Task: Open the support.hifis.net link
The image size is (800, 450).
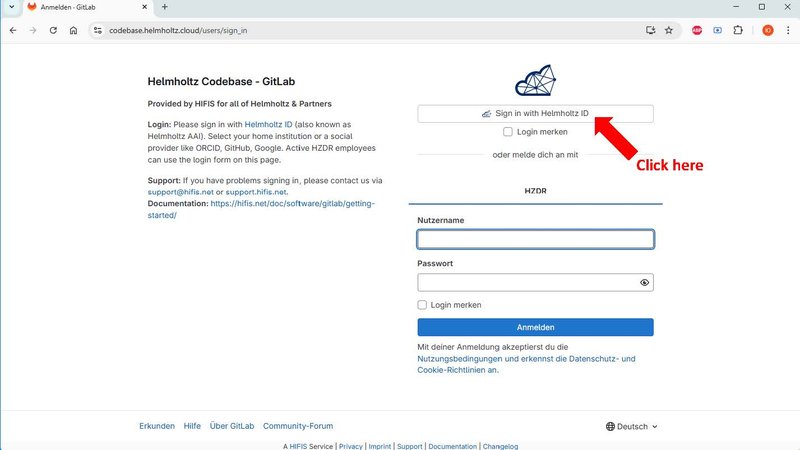Action: click(x=256, y=192)
